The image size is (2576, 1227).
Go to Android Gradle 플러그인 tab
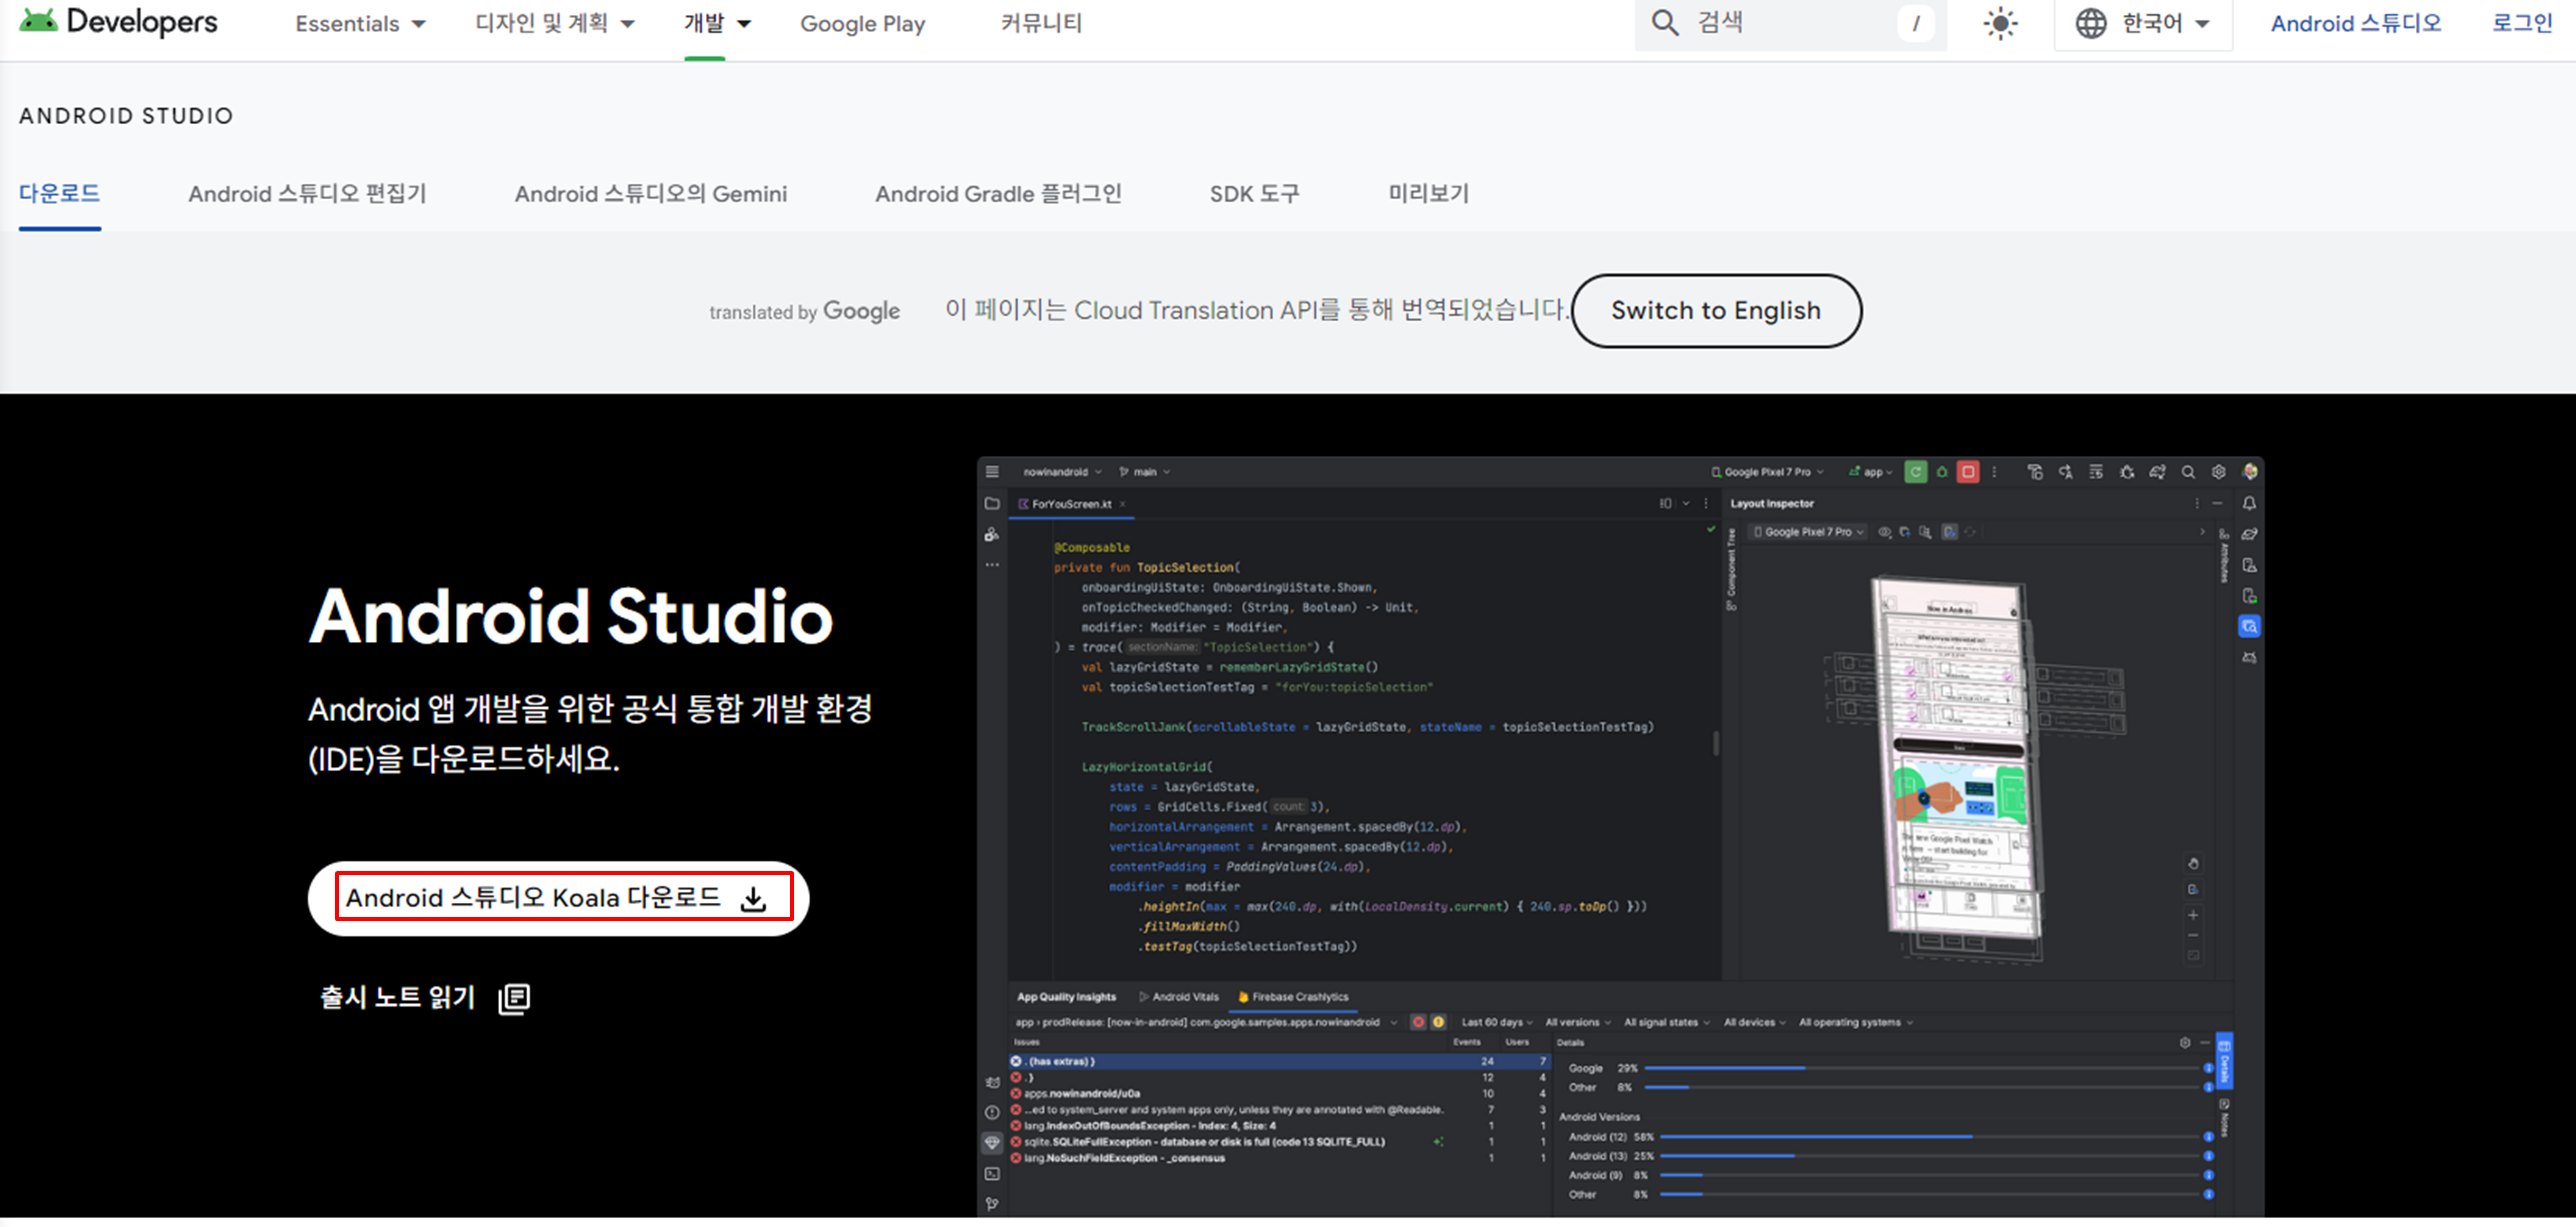click(998, 193)
